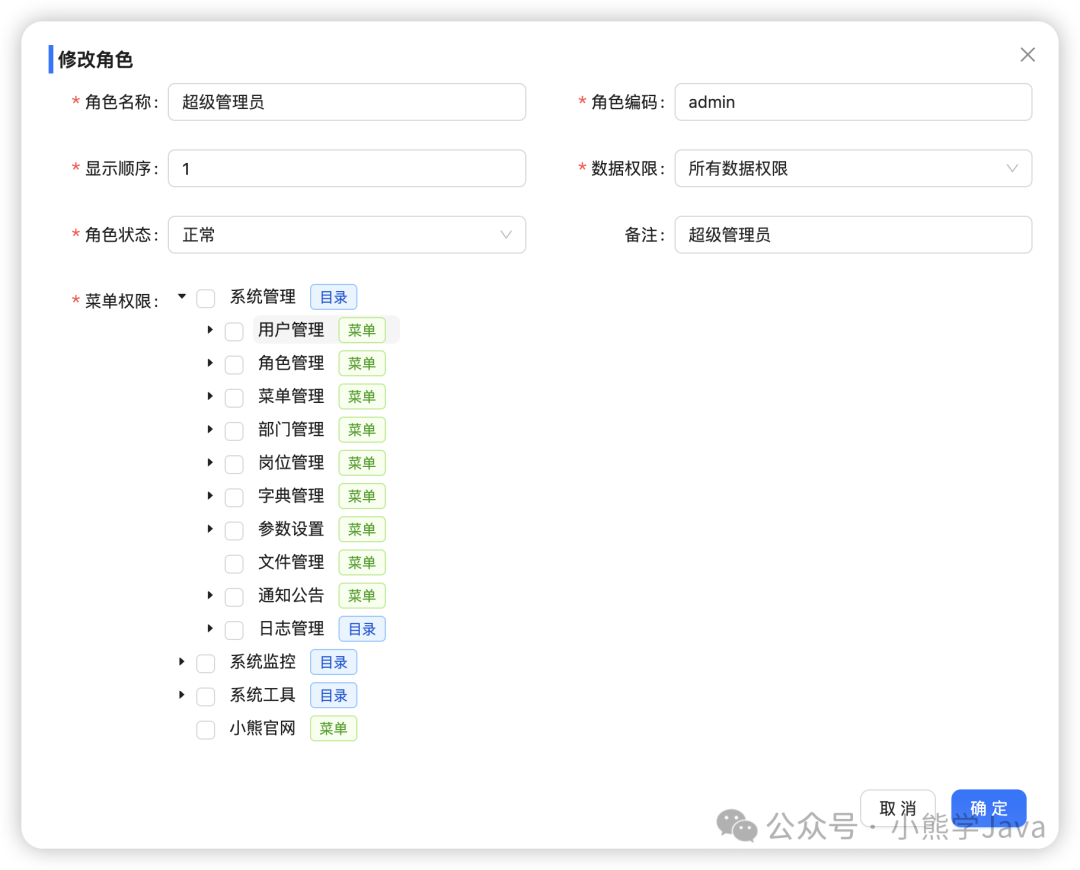
Task: Select the 系统监控 tree label
Action: (262, 661)
